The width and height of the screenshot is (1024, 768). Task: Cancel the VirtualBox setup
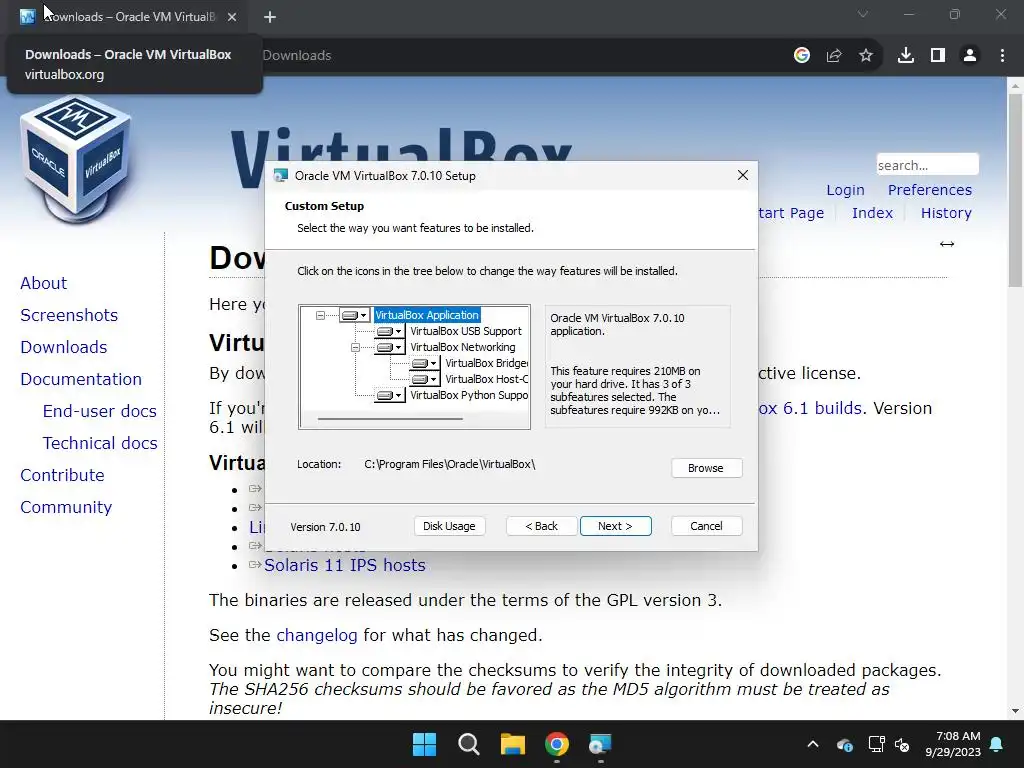pos(706,526)
